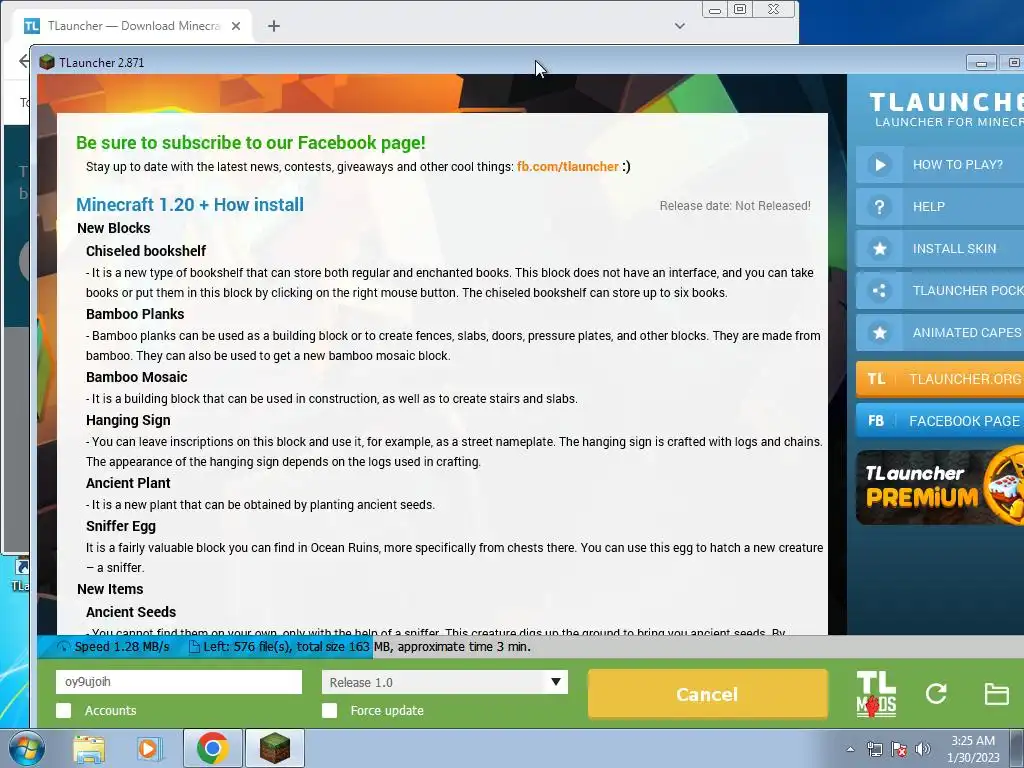
Task: Click the TLAUNCHER.ORG orange button
Action: pyautogui.click(x=940, y=379)
